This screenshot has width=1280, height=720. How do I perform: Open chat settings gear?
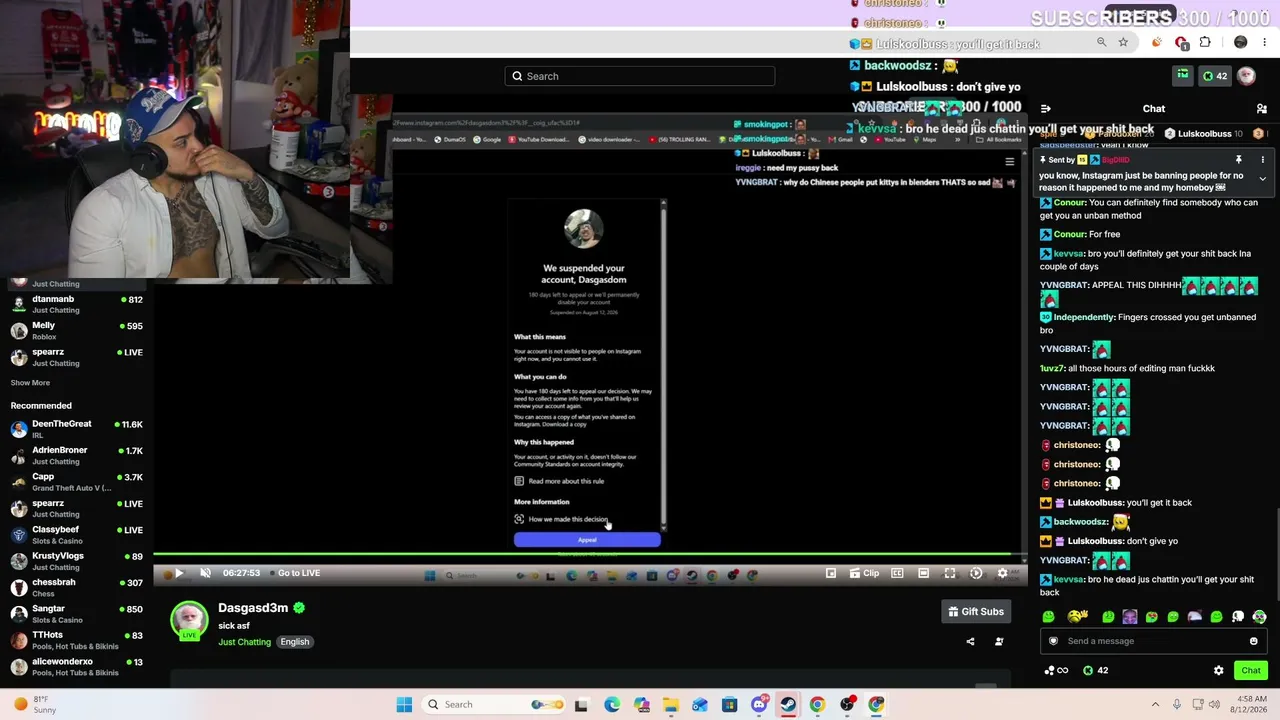pos(1219,671)
